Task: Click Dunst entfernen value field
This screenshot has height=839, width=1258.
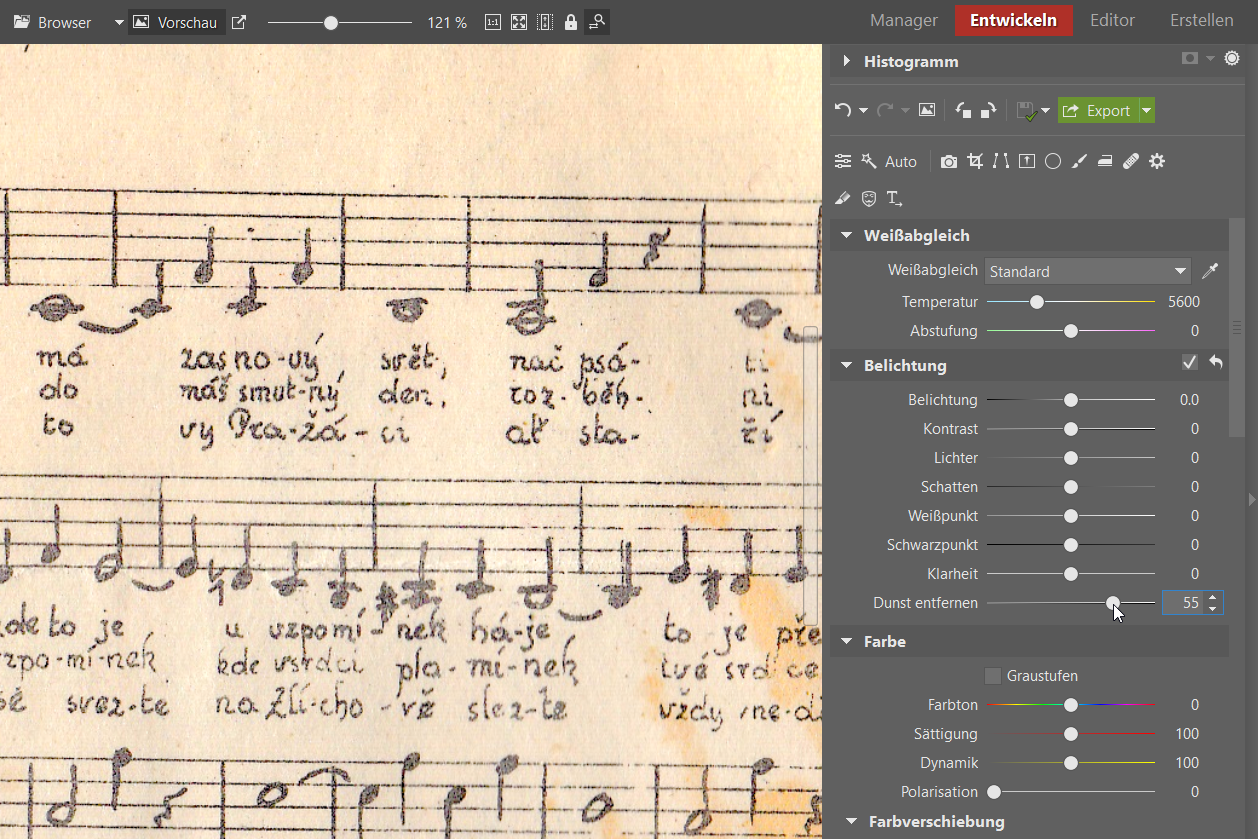Action: pos(1184,603)
